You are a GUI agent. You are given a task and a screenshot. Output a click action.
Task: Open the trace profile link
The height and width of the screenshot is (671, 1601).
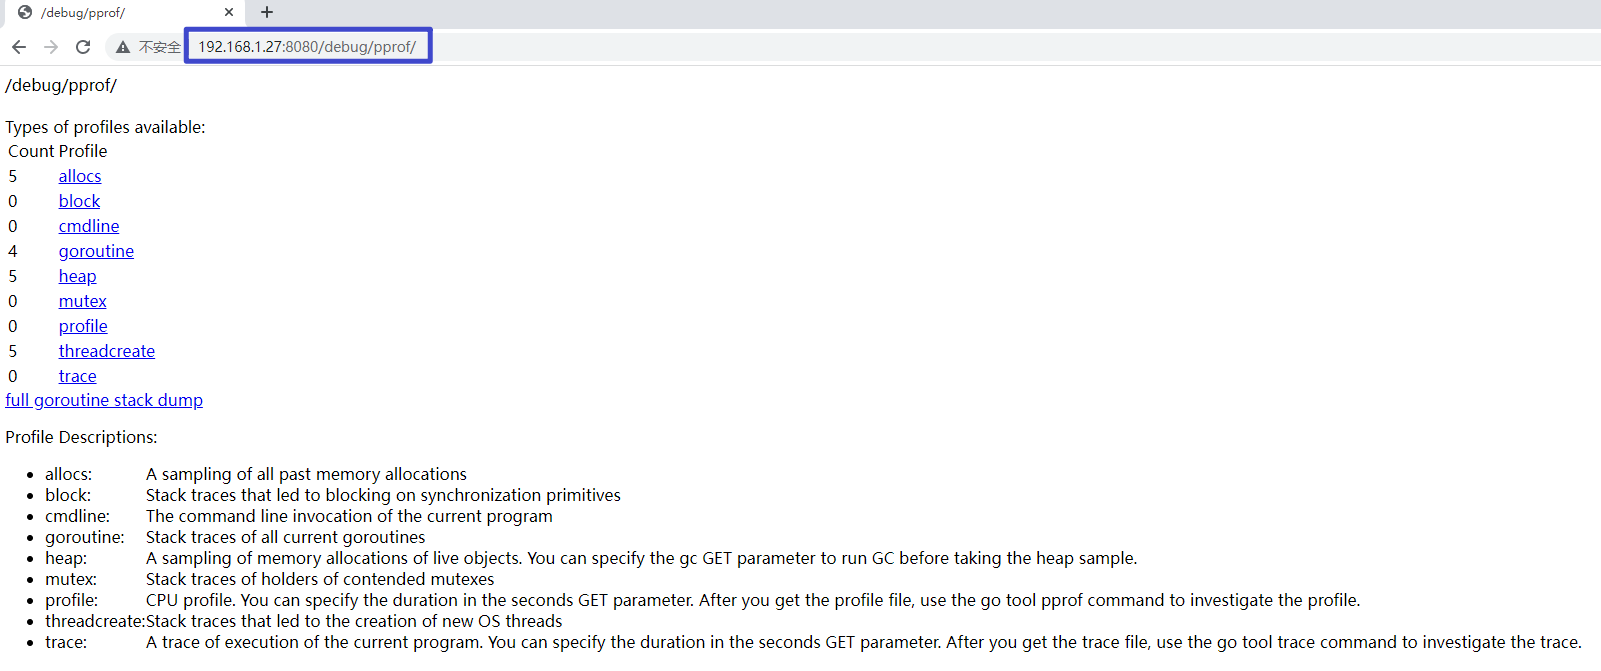click(x=77, y=376)
